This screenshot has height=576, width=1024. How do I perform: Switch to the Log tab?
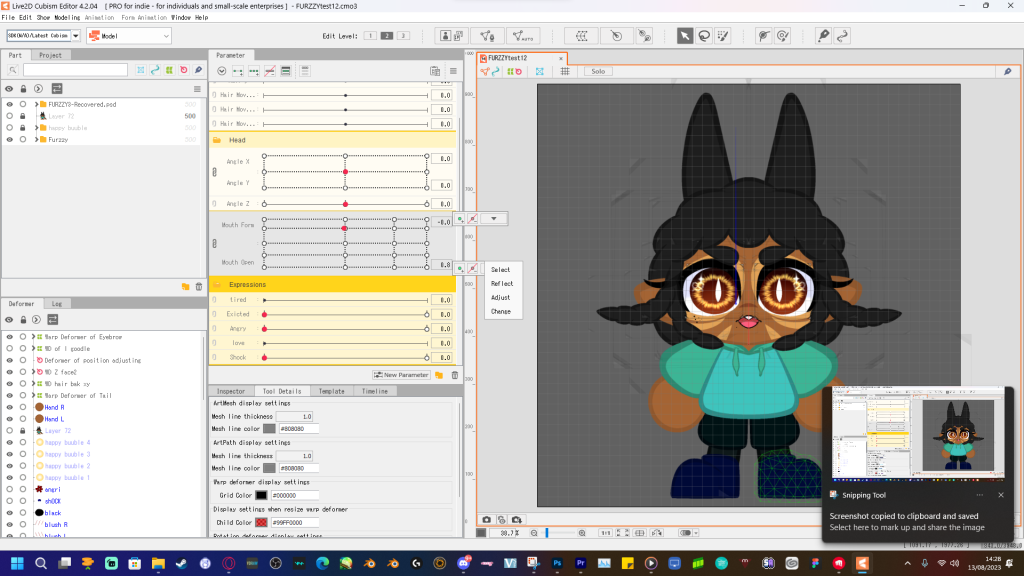click(57, 304)
